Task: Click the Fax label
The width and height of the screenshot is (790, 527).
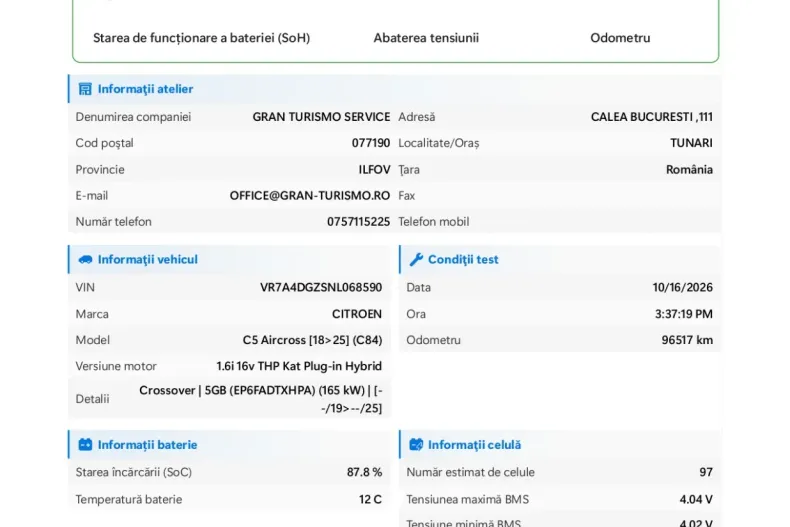Action: tap(407, 195)
